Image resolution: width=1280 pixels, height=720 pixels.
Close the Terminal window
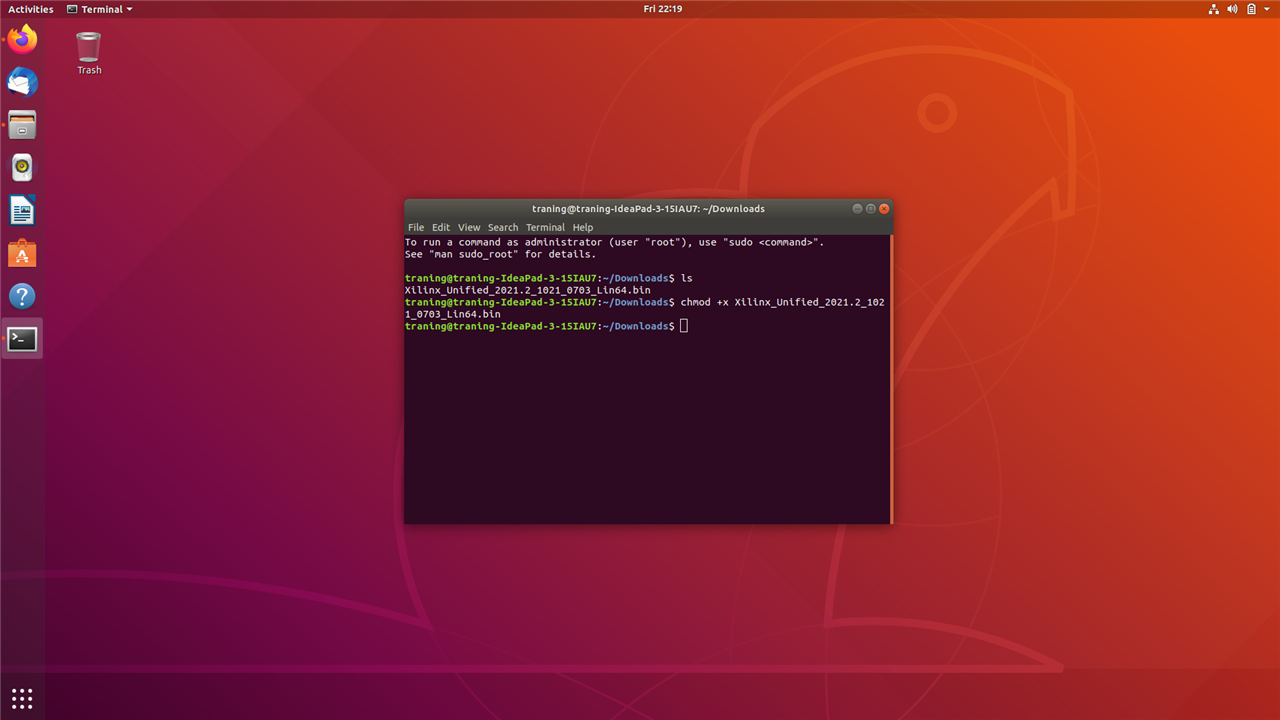click(884, 209)
